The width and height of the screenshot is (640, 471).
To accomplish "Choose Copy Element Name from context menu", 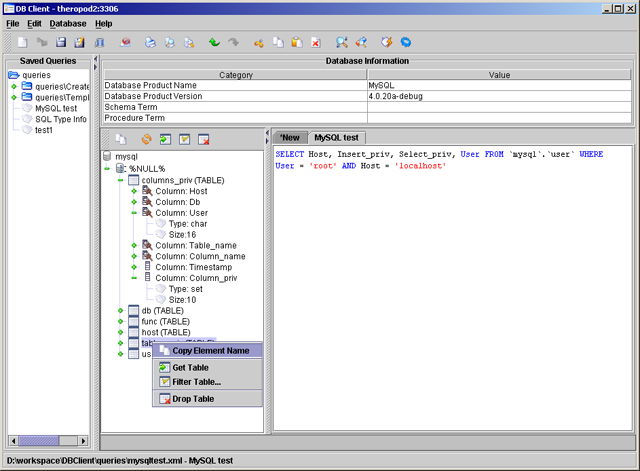I will 207,351.
